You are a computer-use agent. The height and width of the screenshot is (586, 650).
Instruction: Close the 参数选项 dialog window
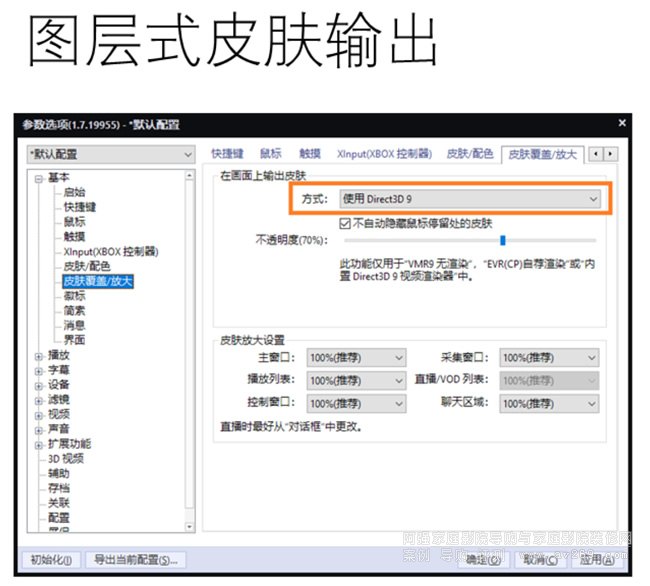click(622, 124)
